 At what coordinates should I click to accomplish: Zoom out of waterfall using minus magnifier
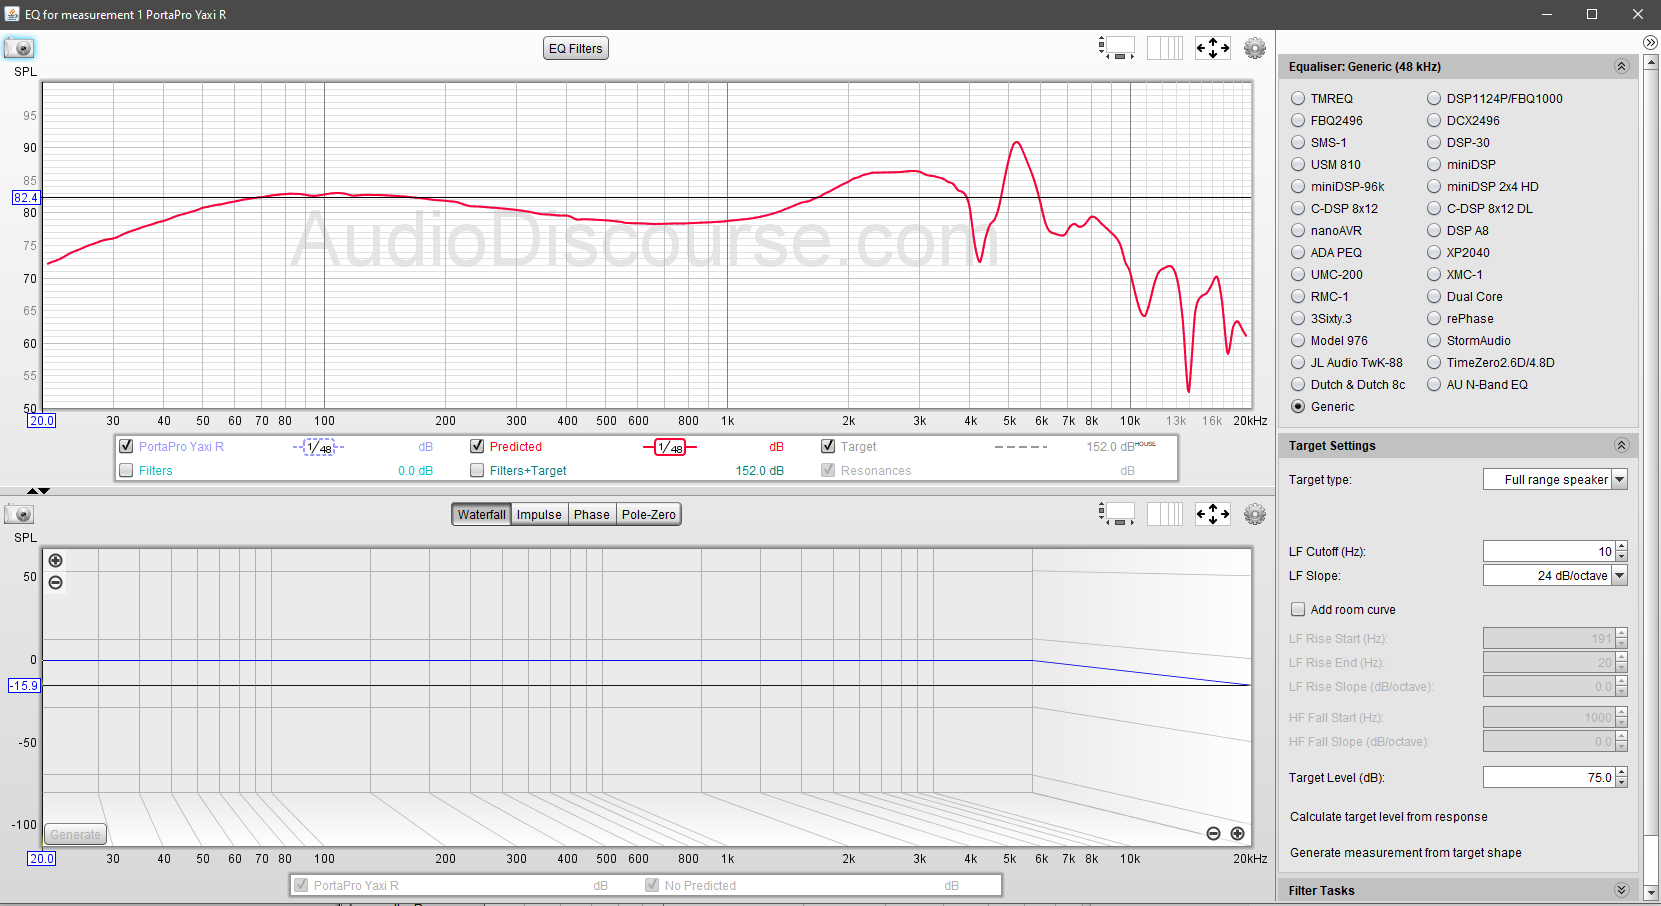pos(56,582)
